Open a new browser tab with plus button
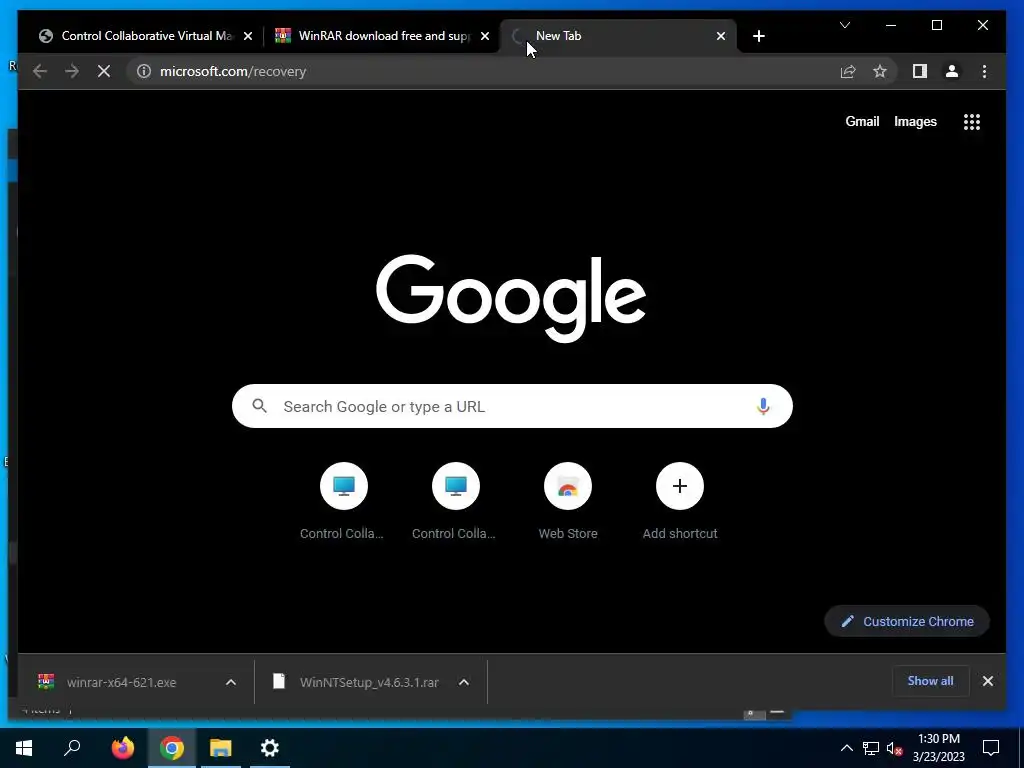 [x=758, y=37]
